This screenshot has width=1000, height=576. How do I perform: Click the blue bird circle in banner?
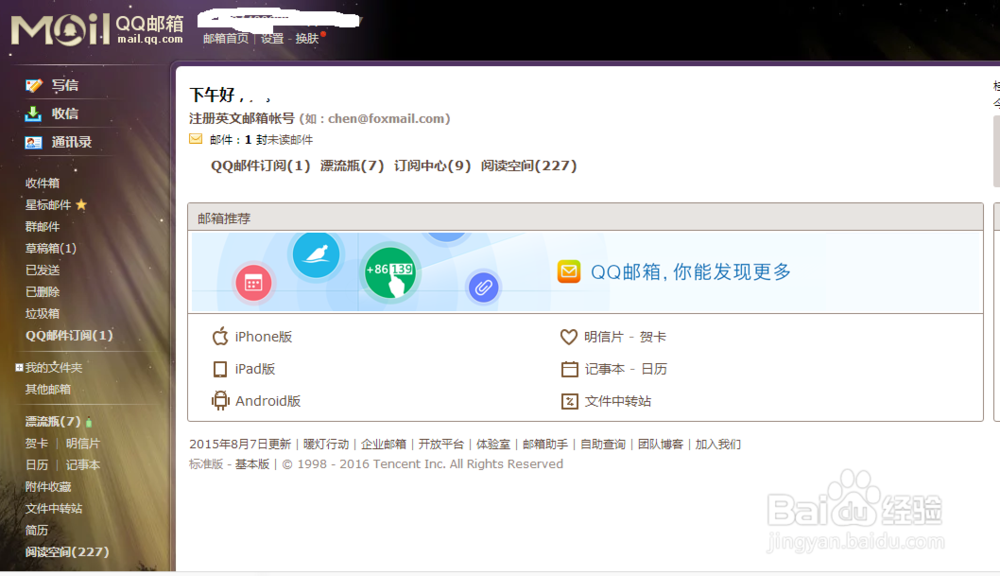(x=316, y=255)
